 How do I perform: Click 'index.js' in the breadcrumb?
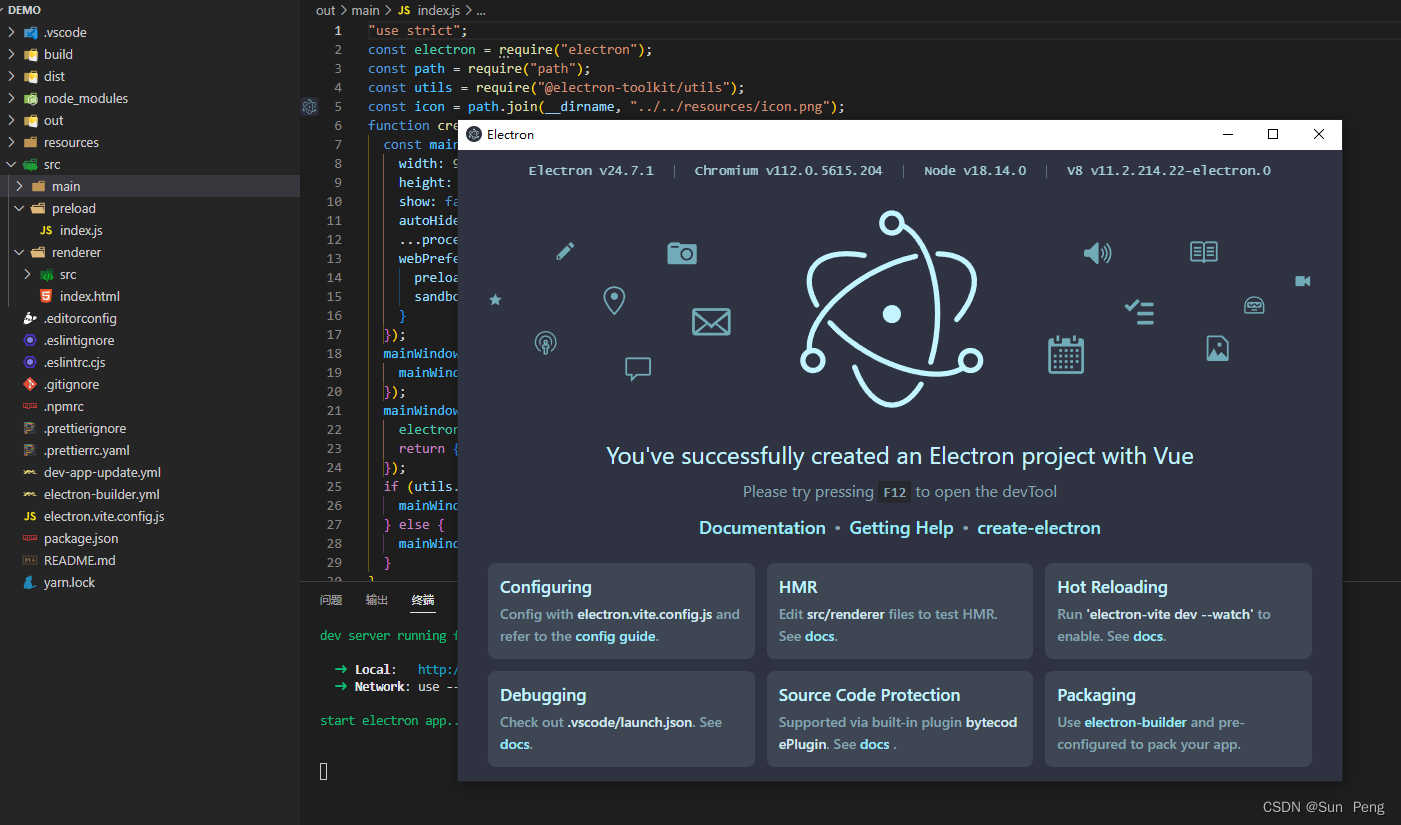click(437, 10)
